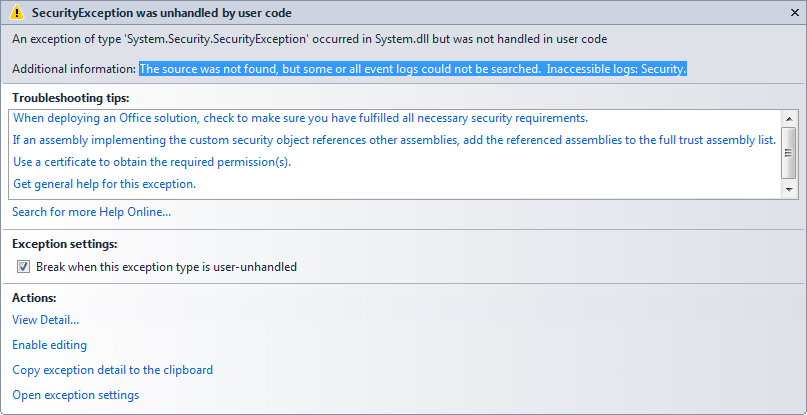Click the Enable editing action

coord(49,345)
